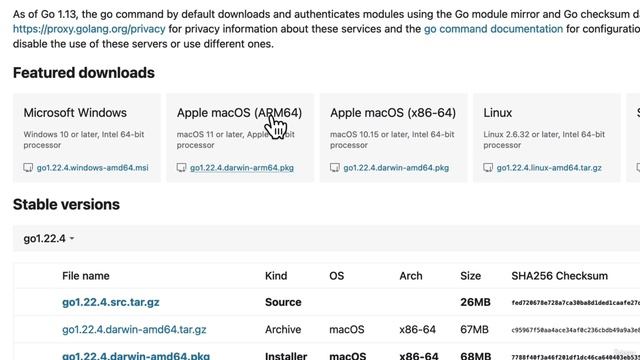Screen dimensions: 640x360
Task: Download go1.22.4.darwin-arm64.pkg featured file
Action: tap(242, 168)
